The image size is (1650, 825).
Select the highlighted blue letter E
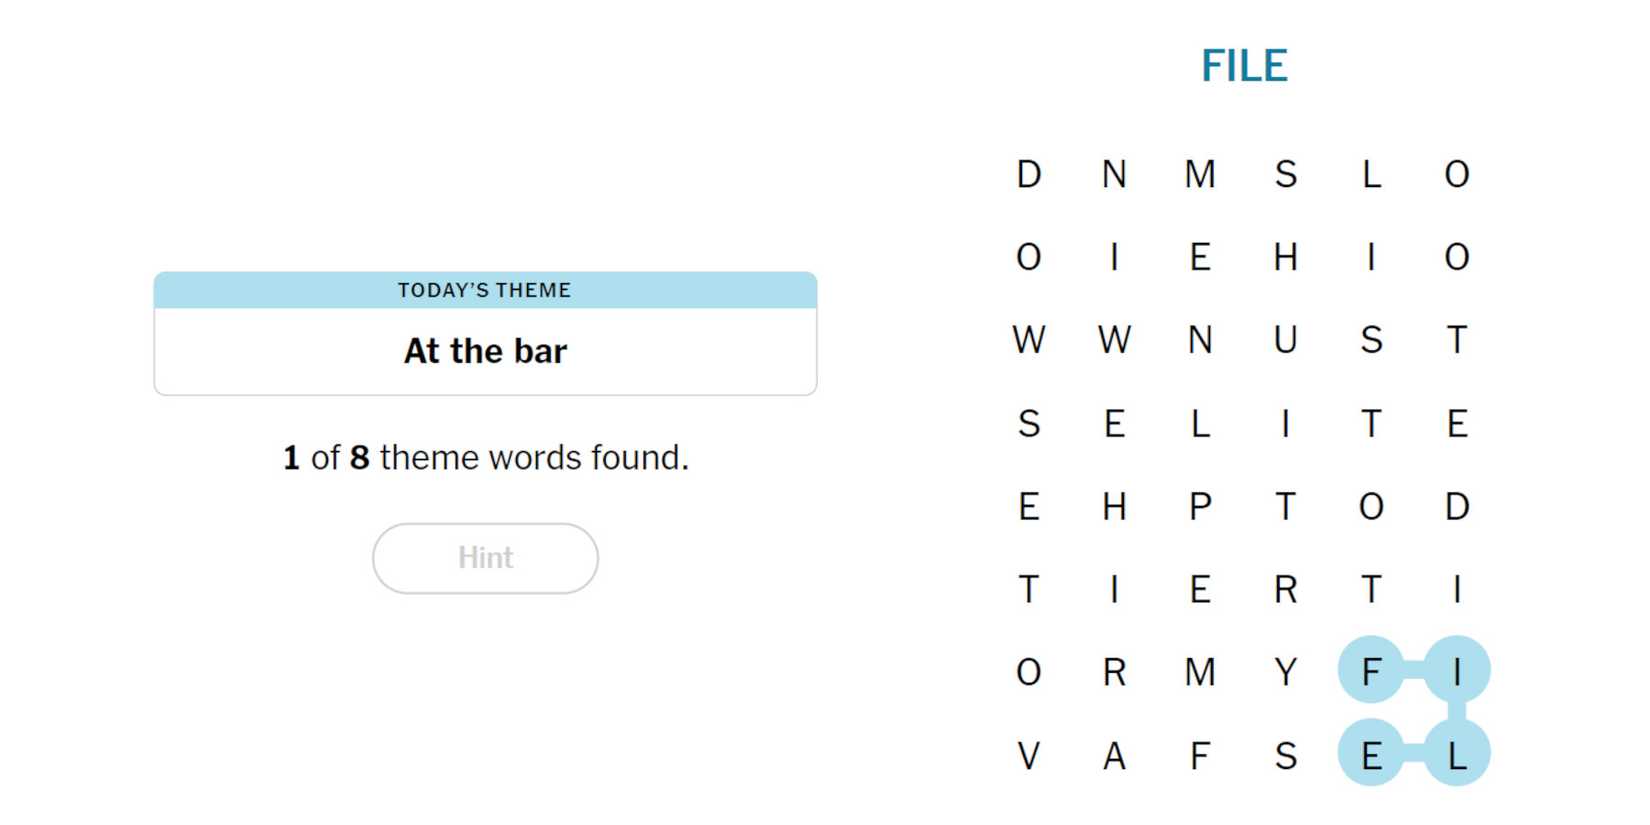pos(1371,756)
